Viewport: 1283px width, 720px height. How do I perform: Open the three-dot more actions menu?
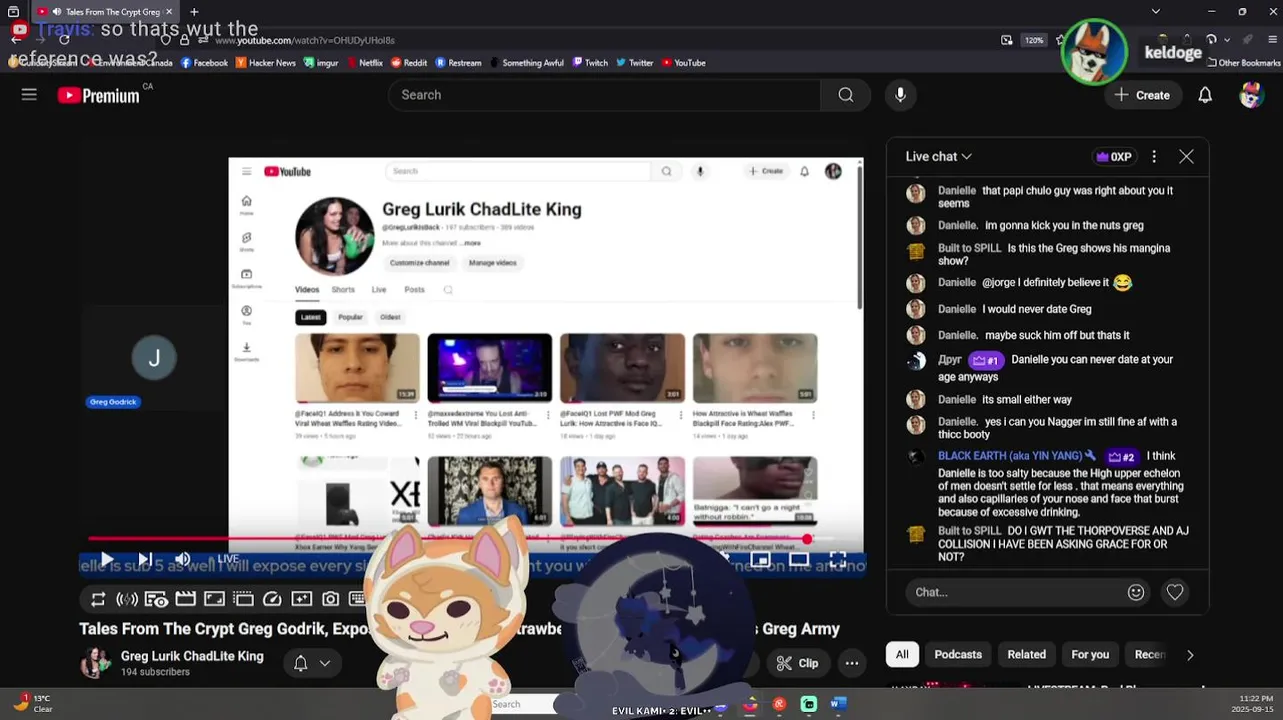click(x=852, y=663)
